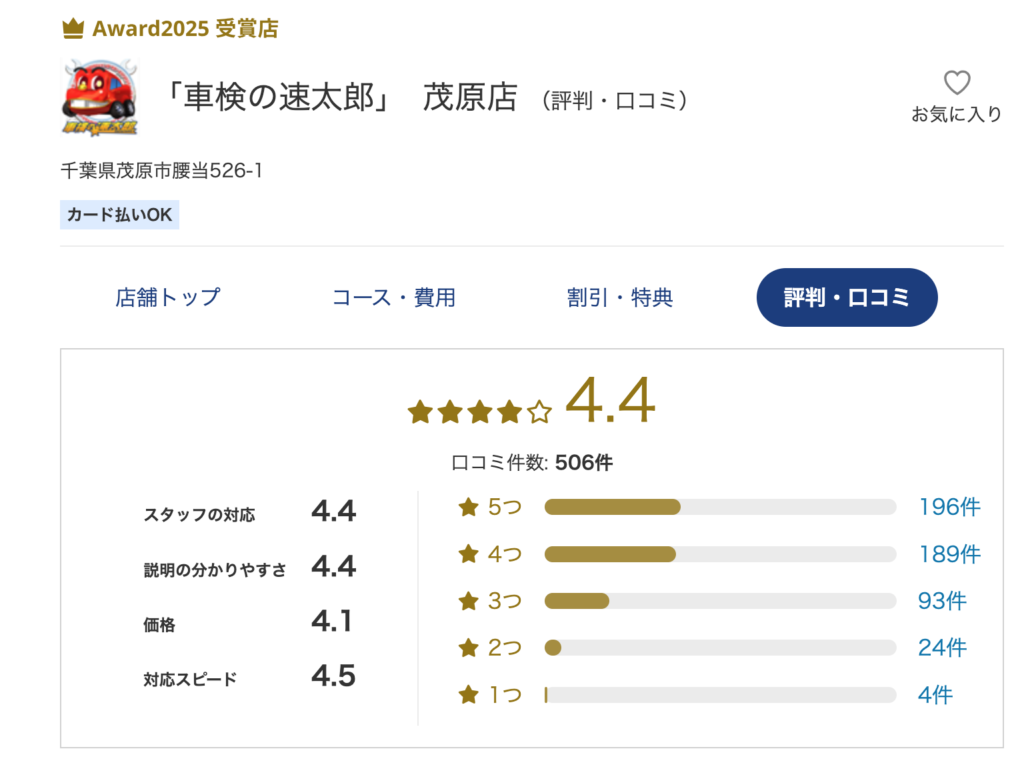Open the 店舗トップ tab
1024x777 pixels.
click(x=168, y=297)
